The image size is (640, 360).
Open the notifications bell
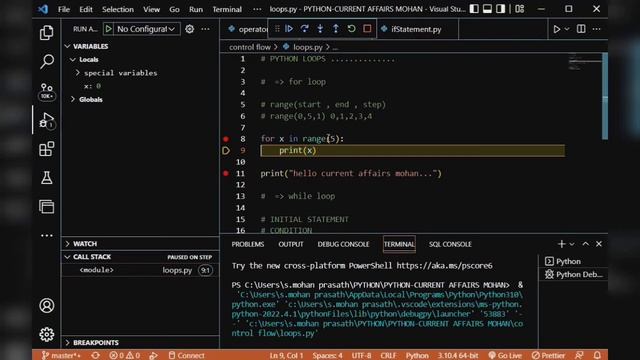pyautogui.click(x=597, y=355)
